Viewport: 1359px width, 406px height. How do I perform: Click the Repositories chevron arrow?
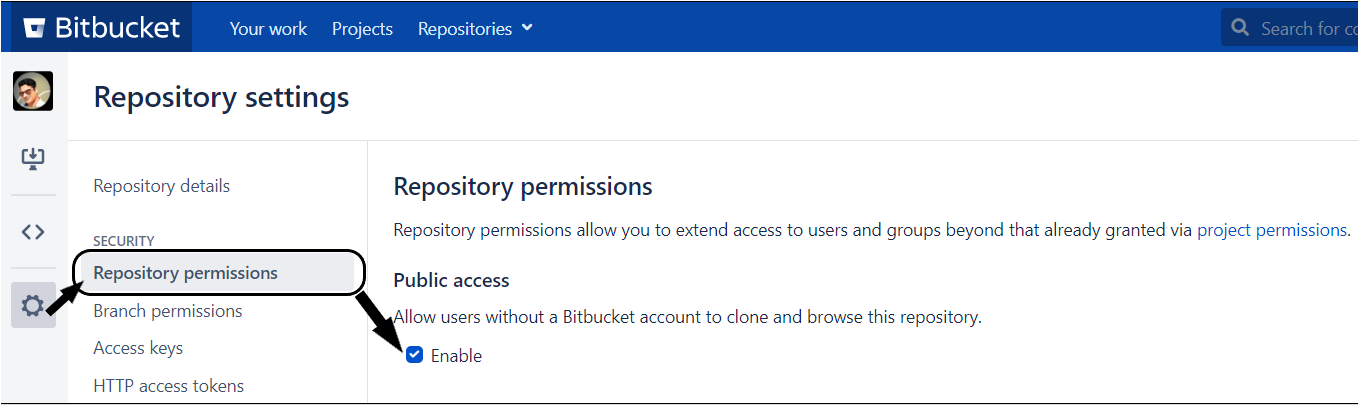click(527, 29)
